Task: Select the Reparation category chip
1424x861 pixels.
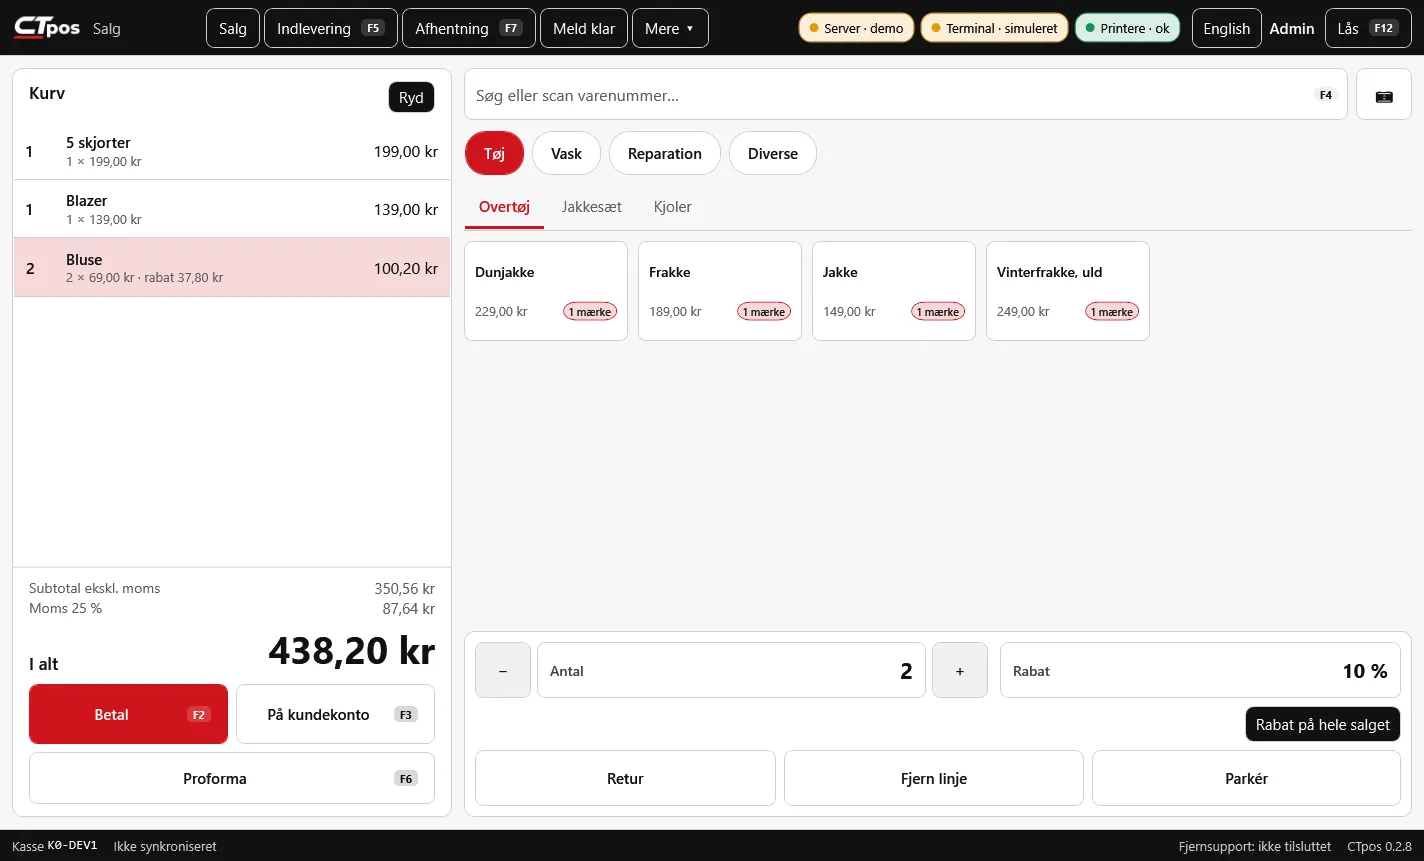Action: [665, 153]
